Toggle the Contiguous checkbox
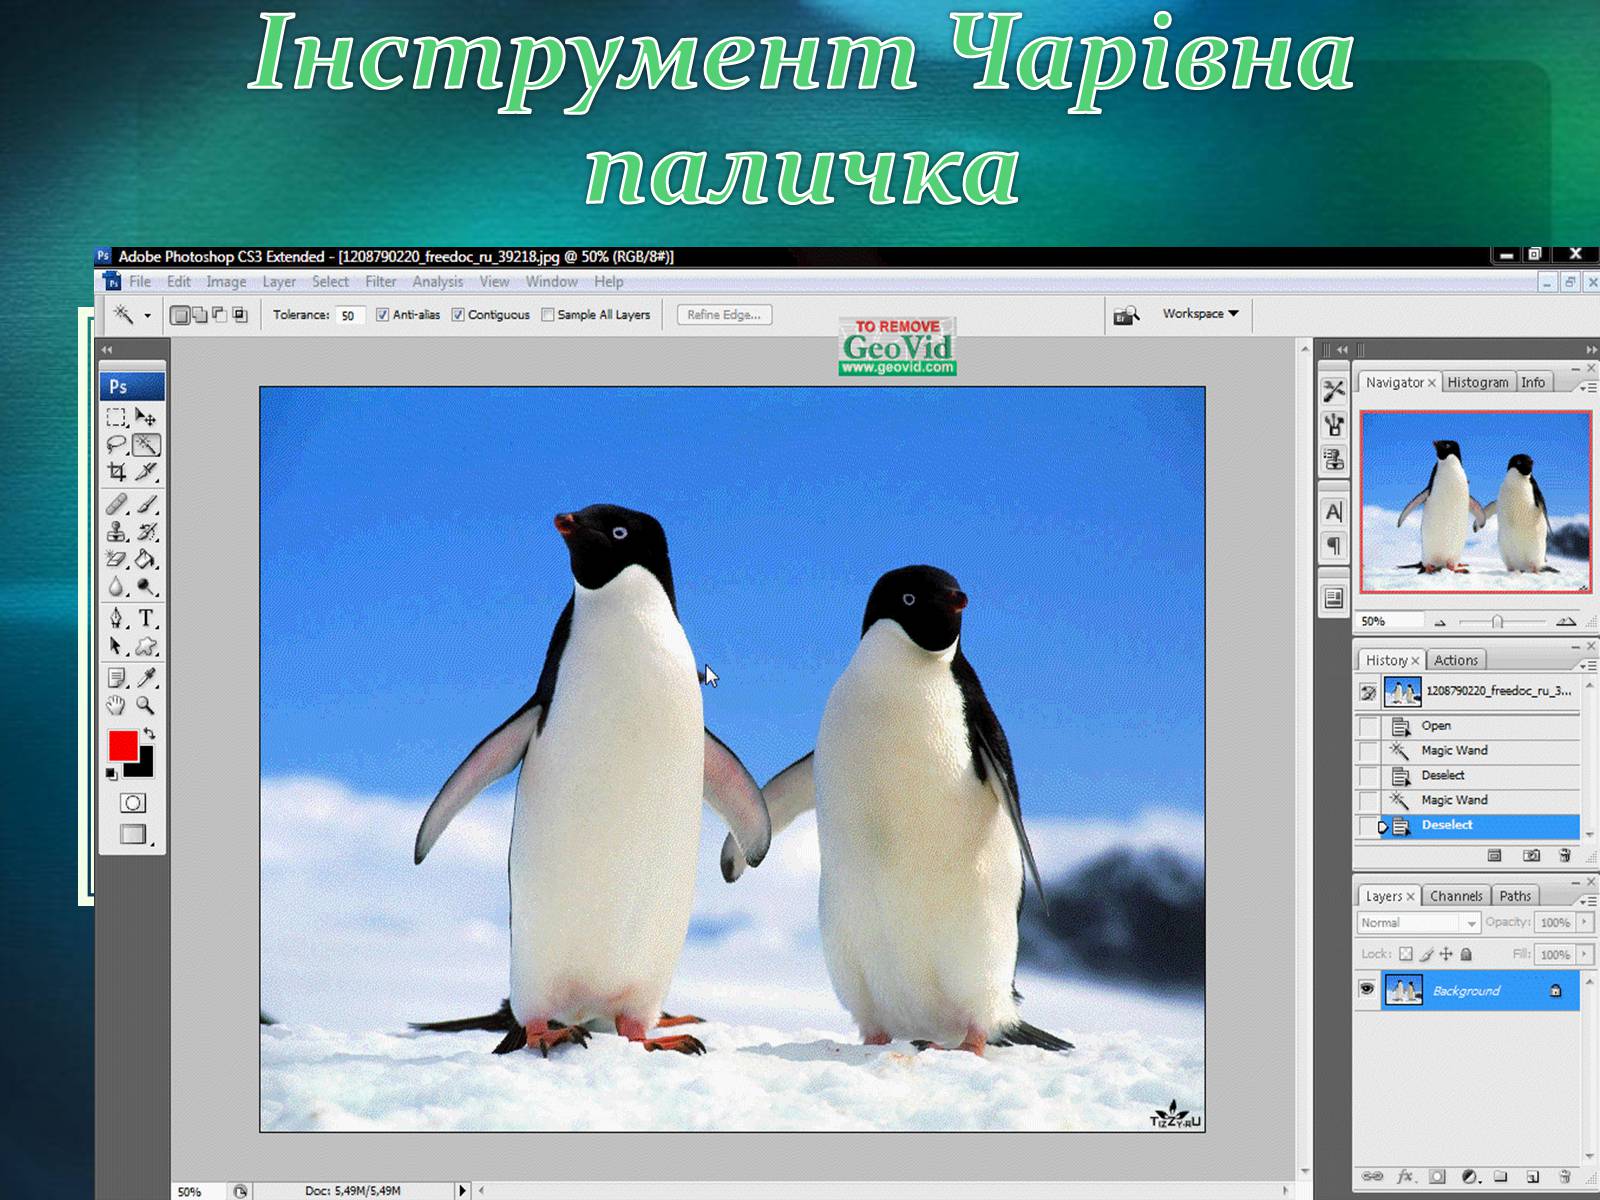 (x=458, y=315)
